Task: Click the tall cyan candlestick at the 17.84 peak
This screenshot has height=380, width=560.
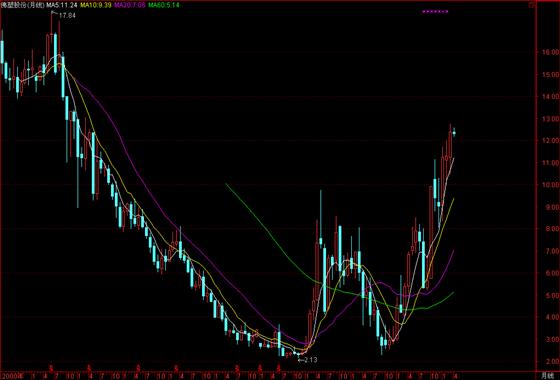Action: pos(56,54)
